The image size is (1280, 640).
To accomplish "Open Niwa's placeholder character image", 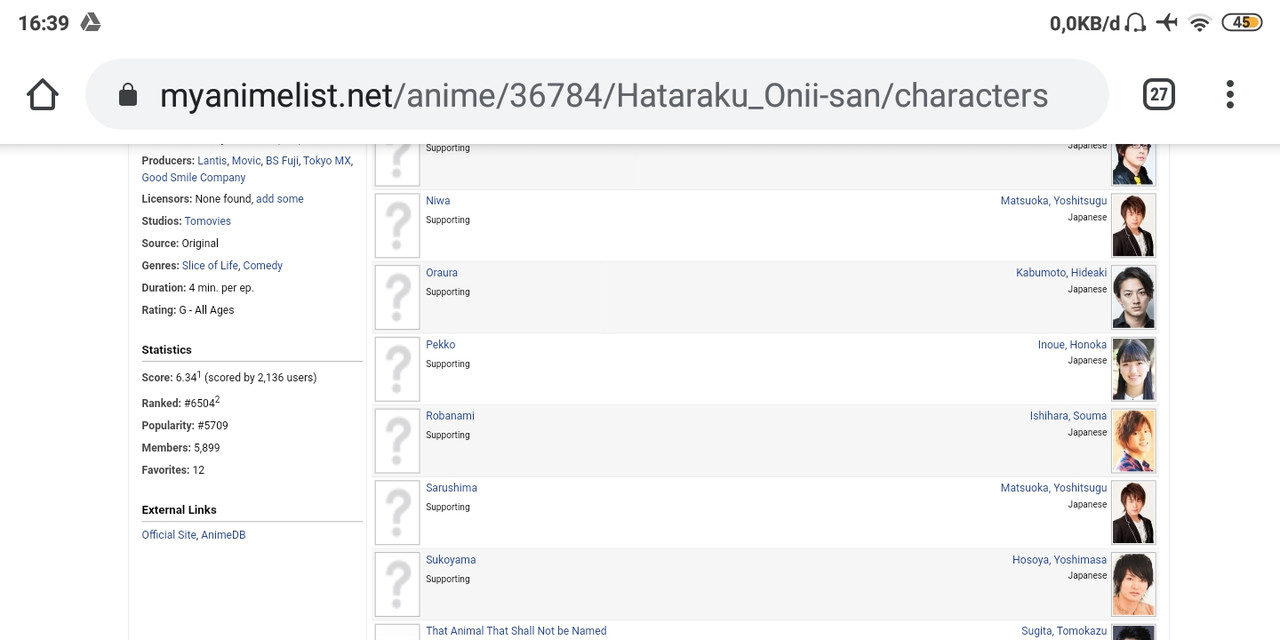I will [x=397, y=225].
